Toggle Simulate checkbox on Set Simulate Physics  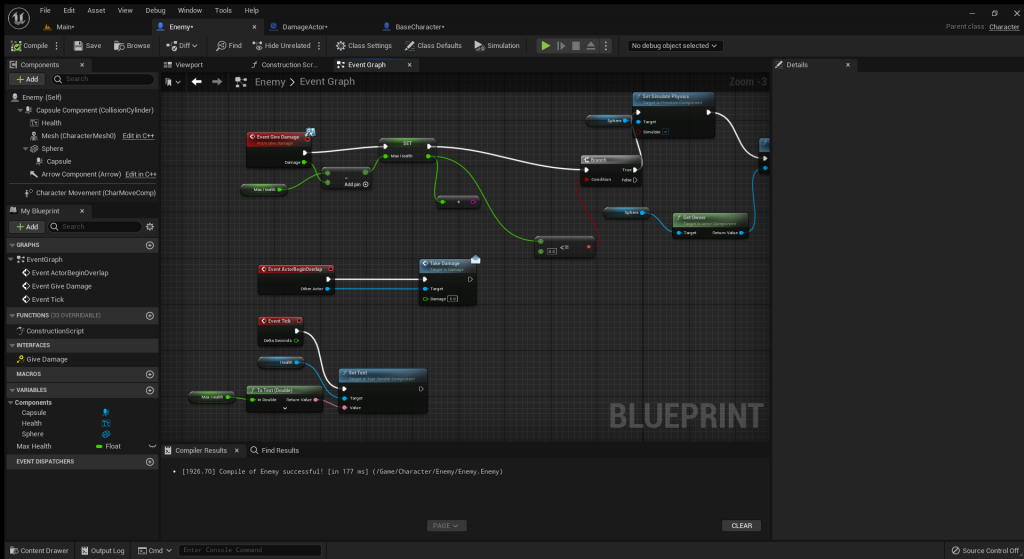[x=665, y=132]
